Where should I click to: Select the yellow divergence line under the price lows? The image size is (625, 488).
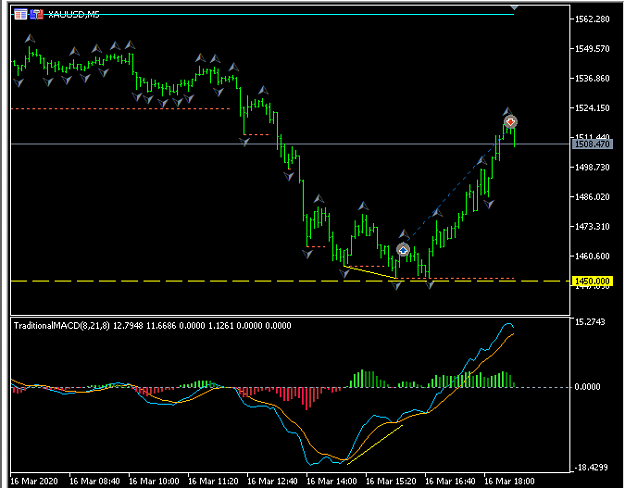click(x=370, y=272)
